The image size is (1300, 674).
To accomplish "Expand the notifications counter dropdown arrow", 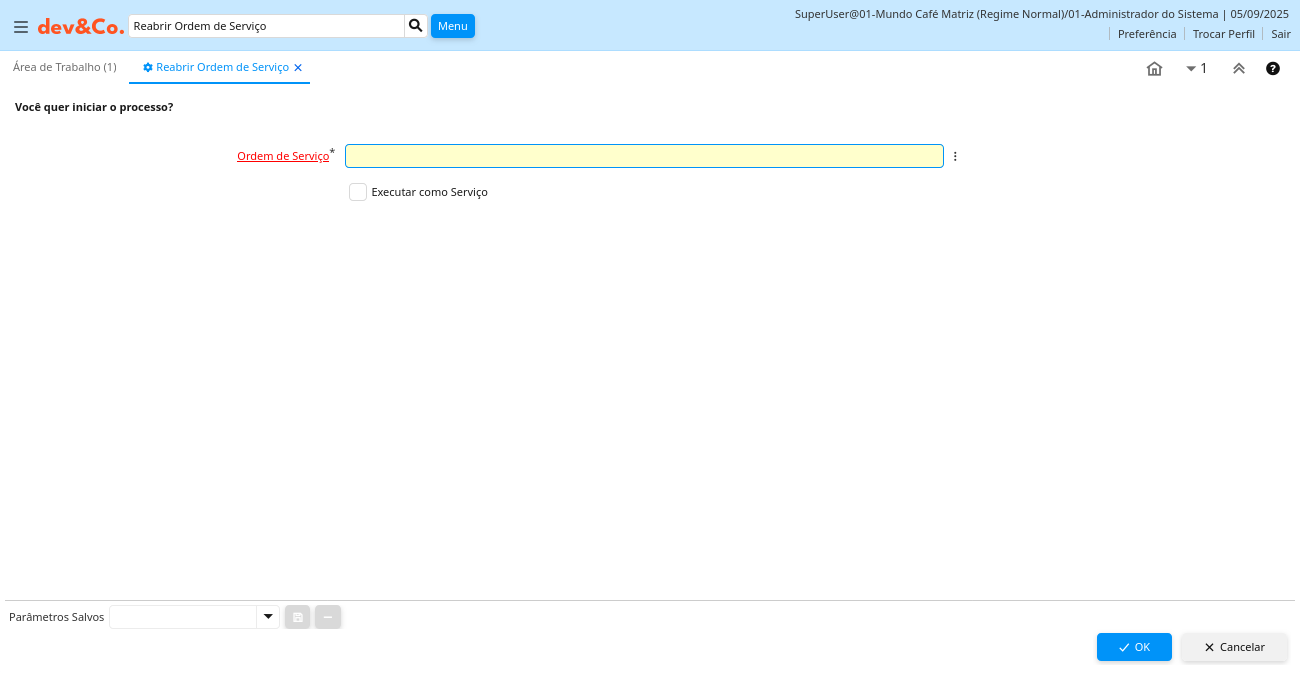I will (x=1191, y=68).
